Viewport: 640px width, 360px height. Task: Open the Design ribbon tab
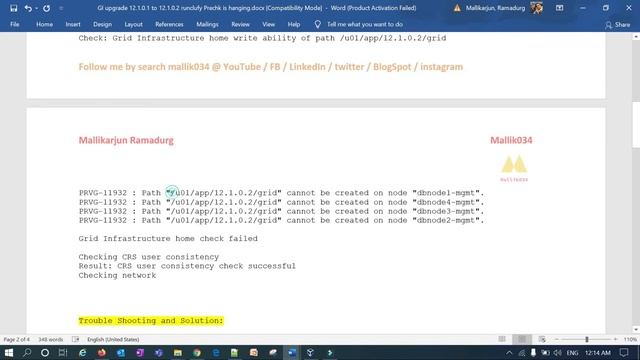pos(102,24)
